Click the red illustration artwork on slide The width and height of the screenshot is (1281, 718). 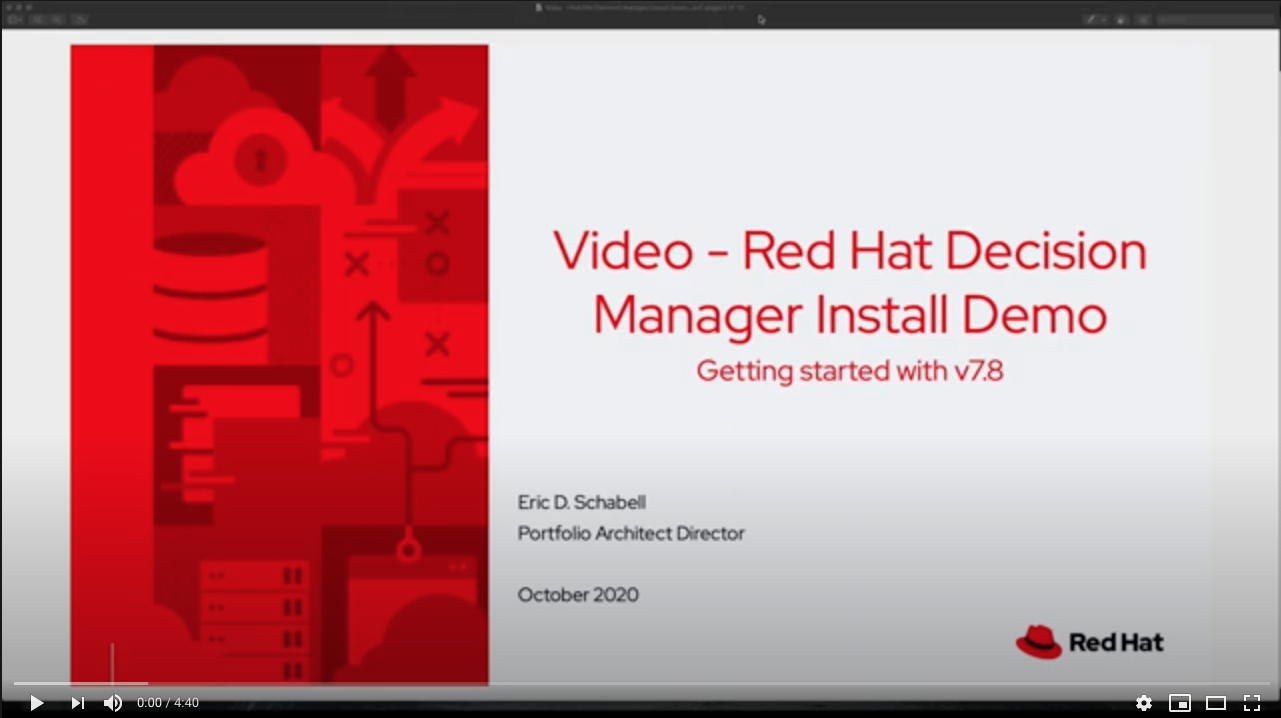coord(279,364)
